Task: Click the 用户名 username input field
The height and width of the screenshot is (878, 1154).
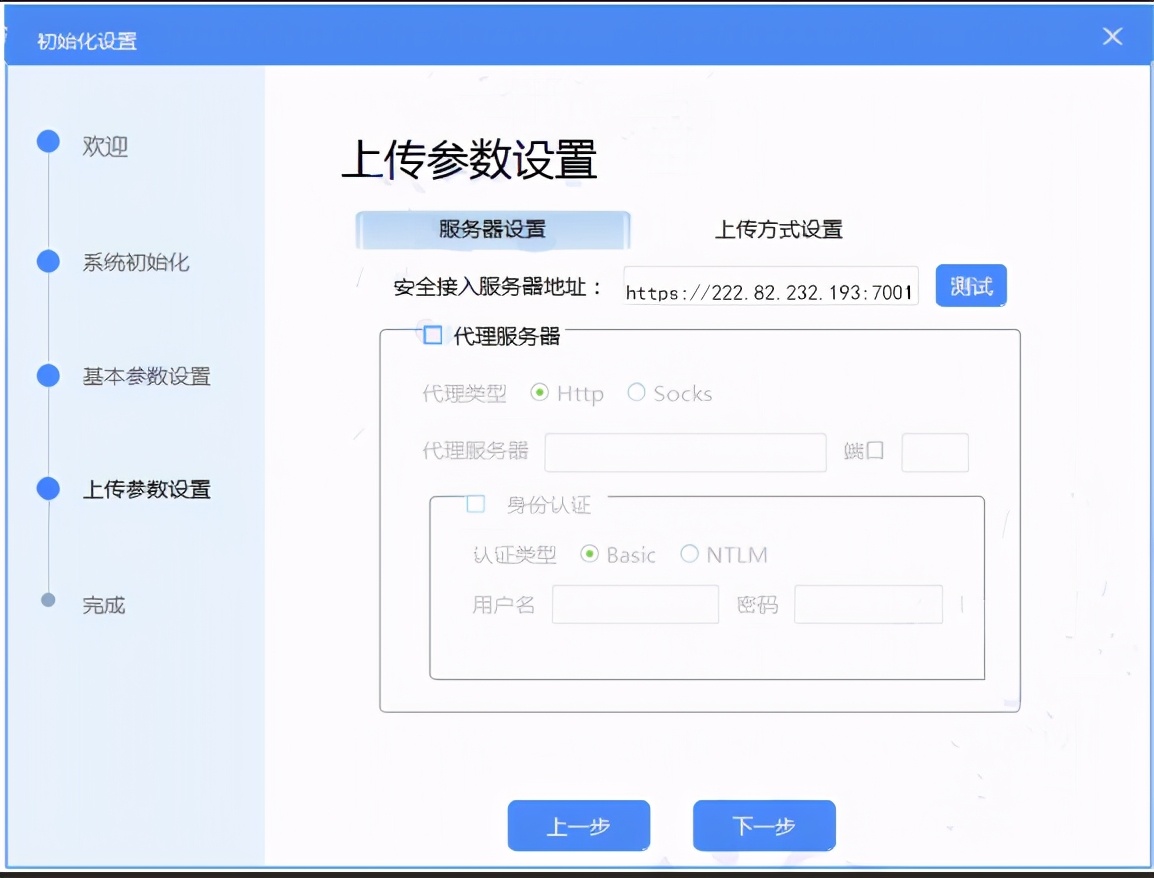Action: pyautogui.click(x=634, y=603)
